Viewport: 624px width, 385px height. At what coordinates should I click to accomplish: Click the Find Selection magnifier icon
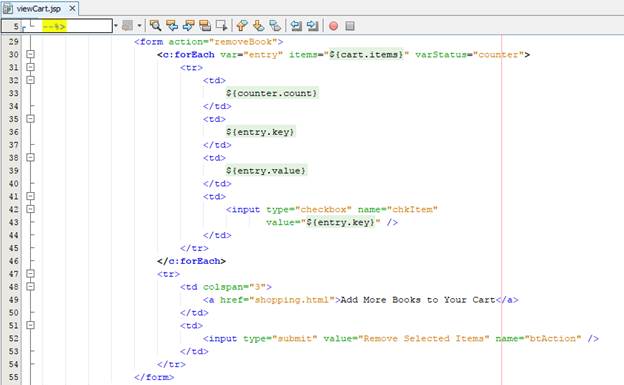pos(155,26)
